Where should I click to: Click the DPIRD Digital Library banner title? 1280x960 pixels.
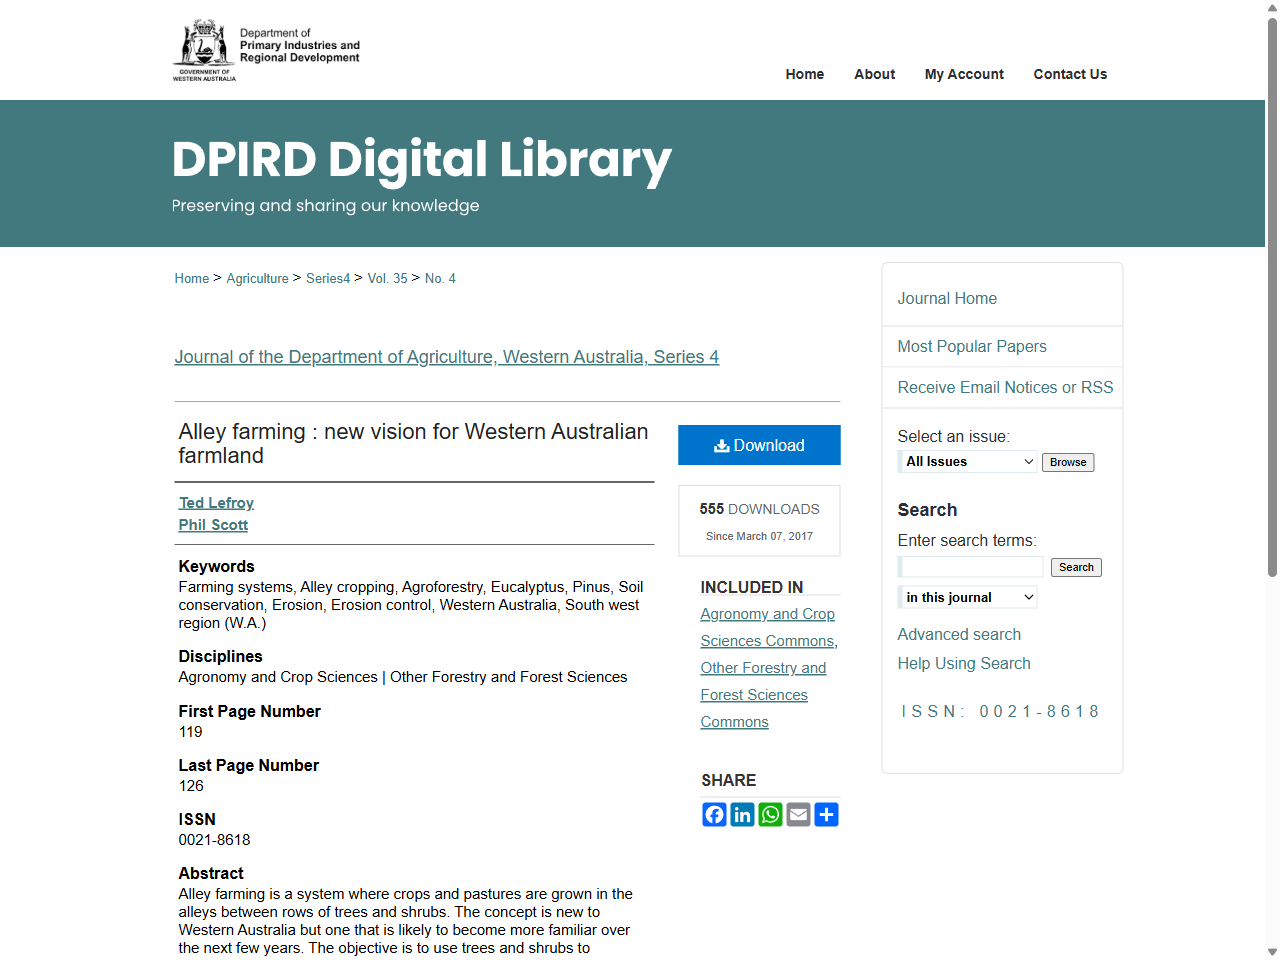pos(421,160)
